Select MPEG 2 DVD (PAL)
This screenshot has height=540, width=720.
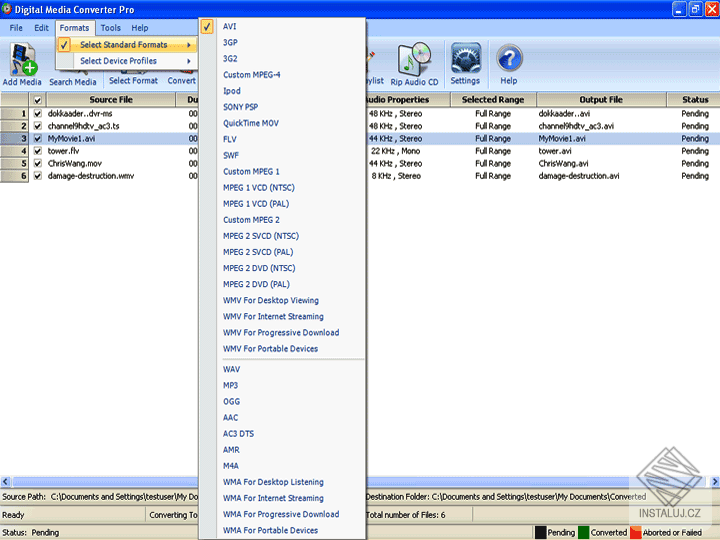(282, 284)
